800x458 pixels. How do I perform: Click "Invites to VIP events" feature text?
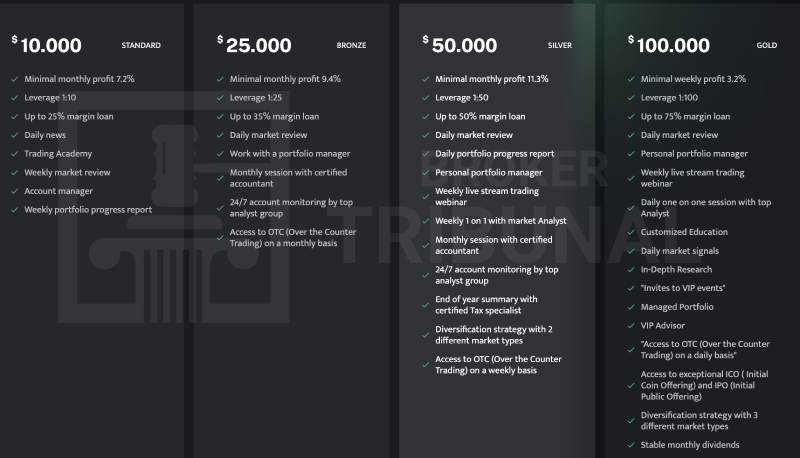tap(683, 288)
